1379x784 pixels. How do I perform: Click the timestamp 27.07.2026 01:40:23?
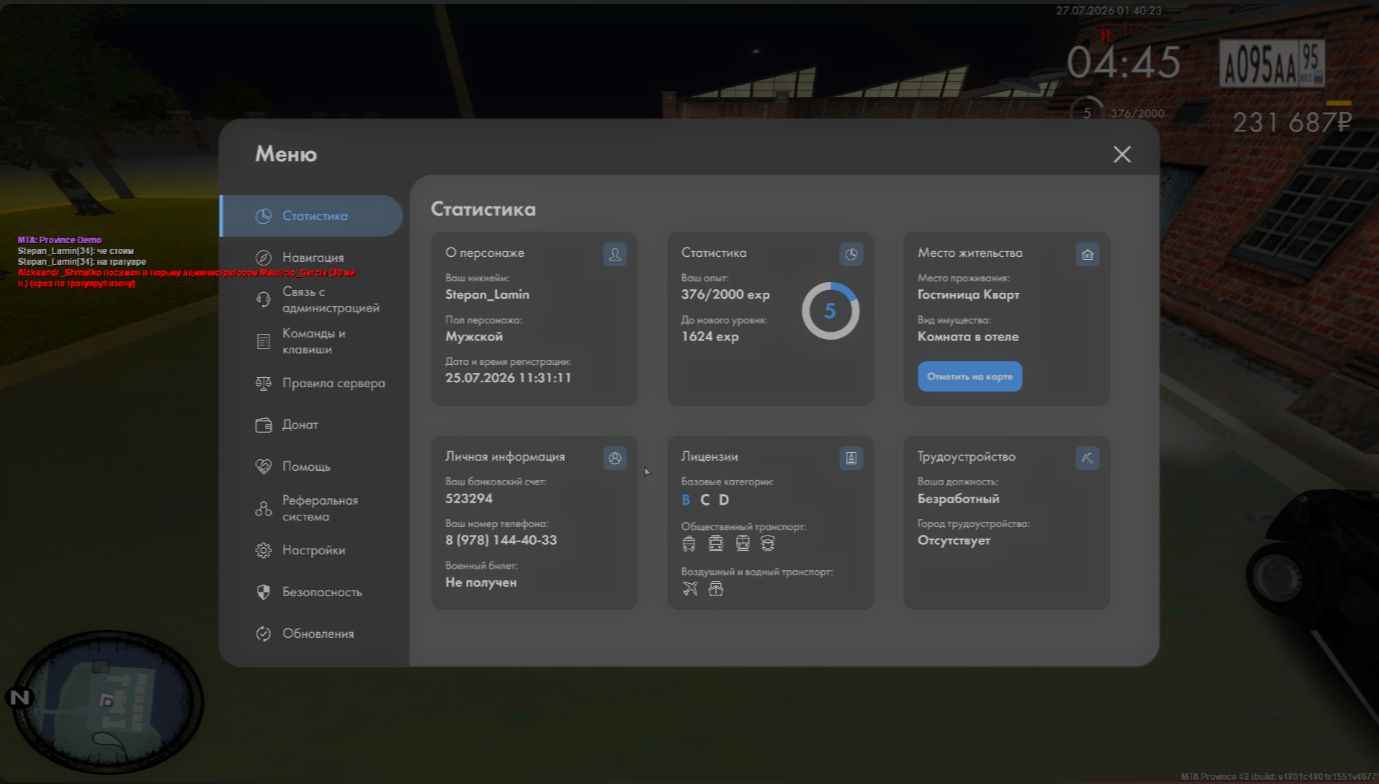click(x=1109, y=11)
